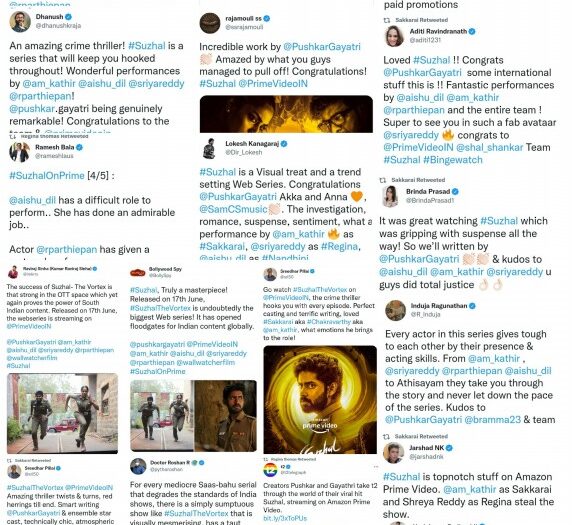Open #SuzhalOnPrime hashtag in Ramesh Bala's tweet
572x525 pixels.
point(47,175)
